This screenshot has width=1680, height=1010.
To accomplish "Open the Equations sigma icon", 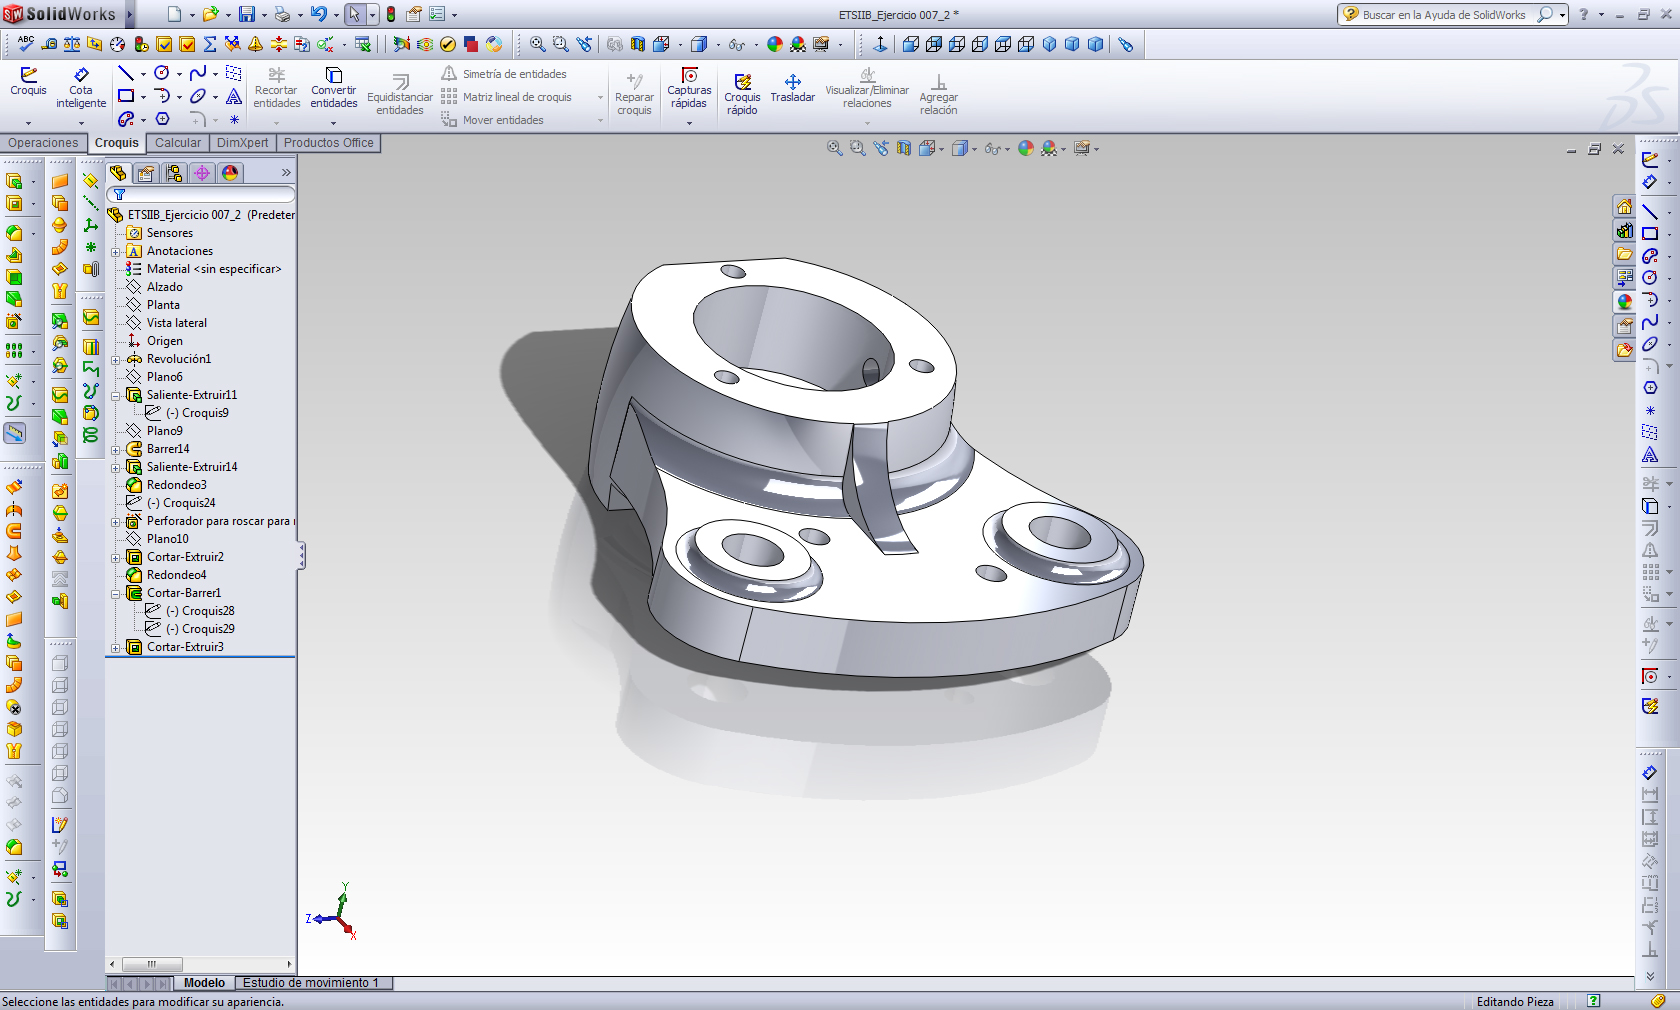I will pos(210,44).
